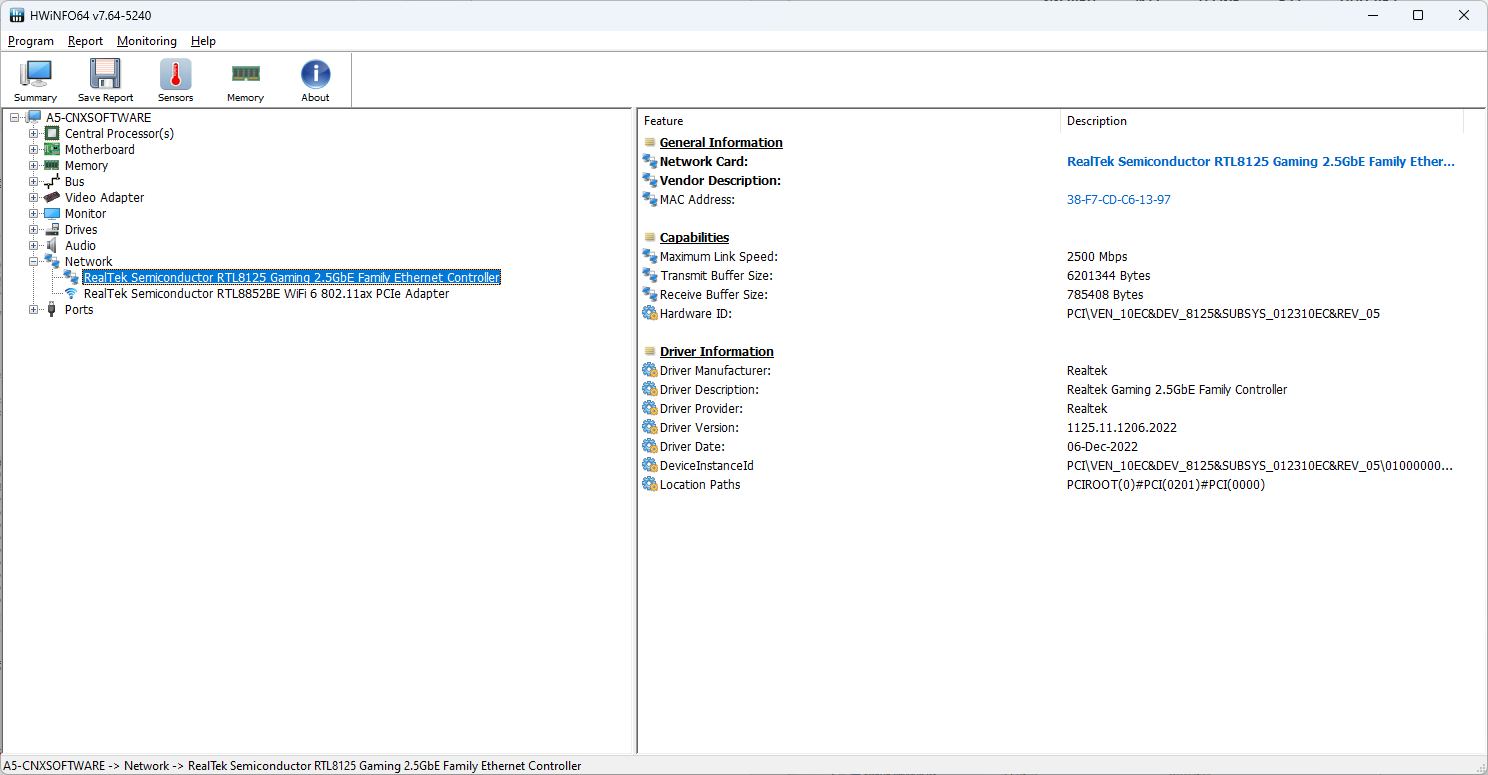Click Realtek Gaming 2.5GbE Family Controller description
The image size is (1488, 775).
(x=1177, y=389)
